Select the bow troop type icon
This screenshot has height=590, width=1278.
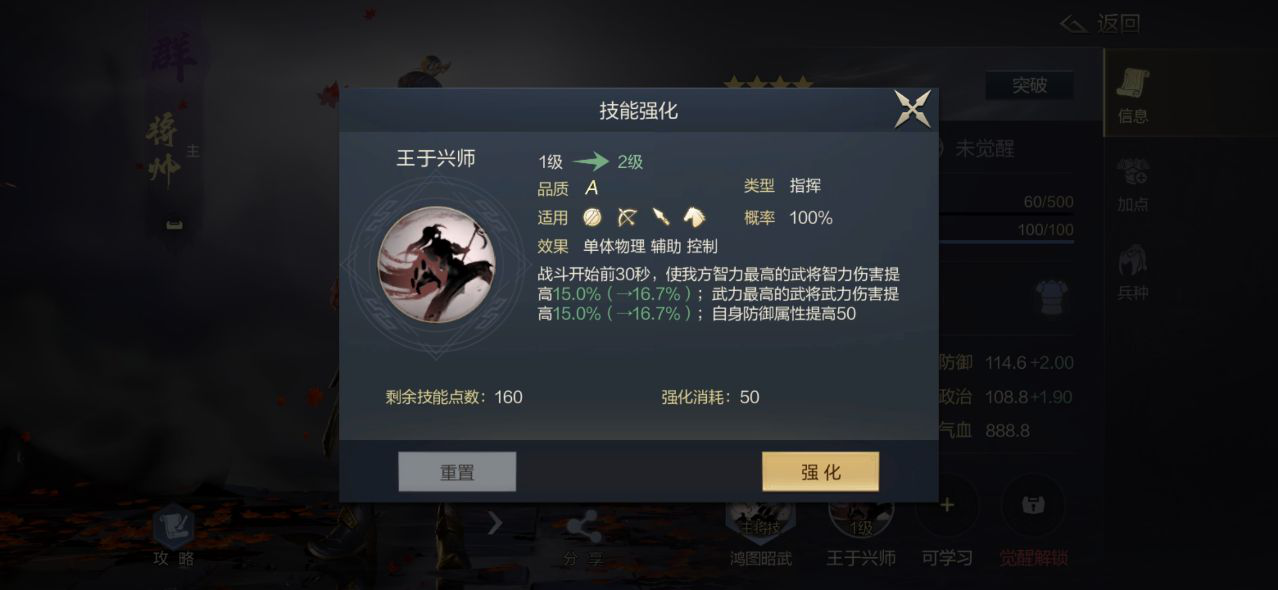coord(627,217)
